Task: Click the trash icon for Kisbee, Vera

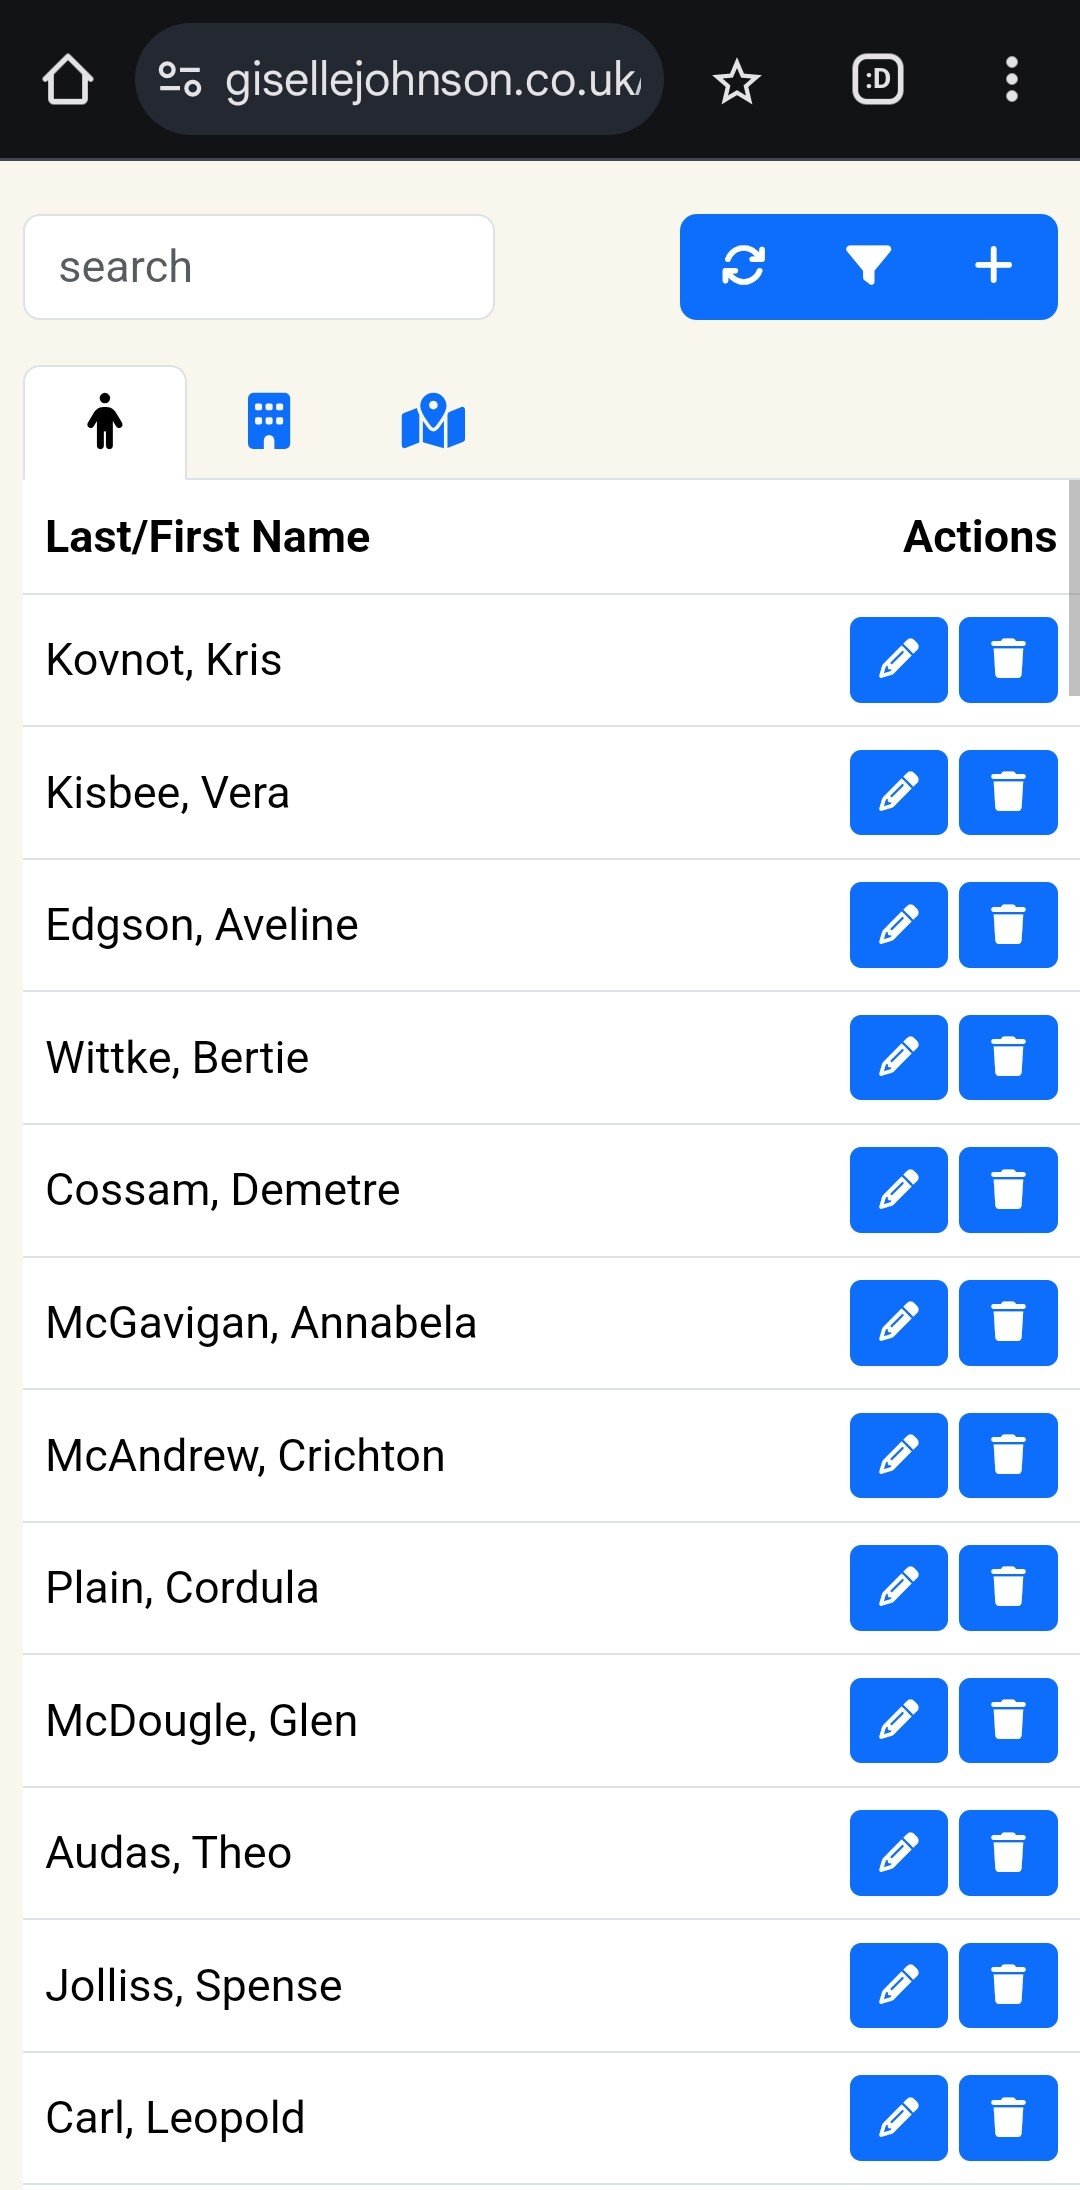Action: pyautogui.click(x=1007, y=791)
